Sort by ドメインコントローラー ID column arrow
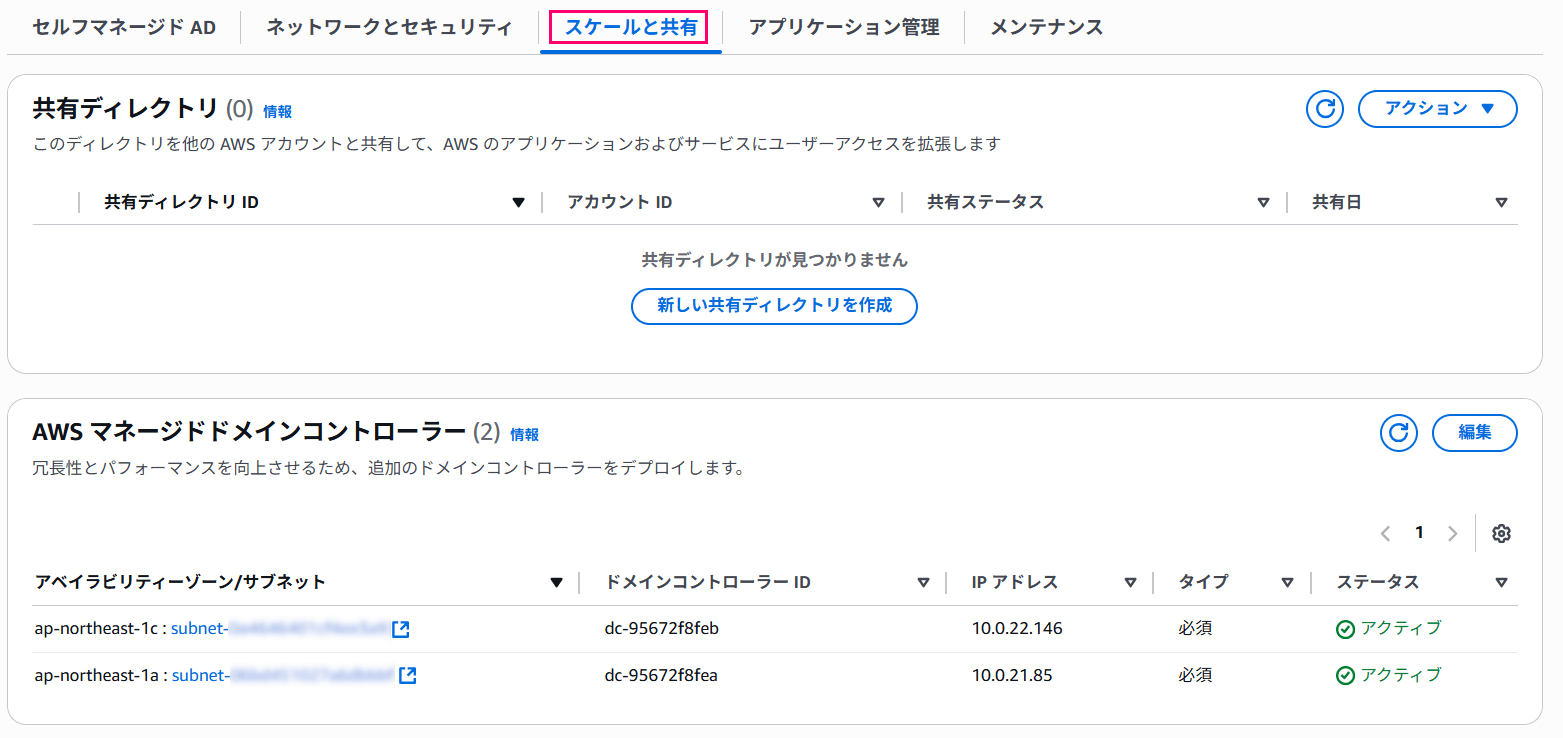The image size is (1563, 738). click(923, 583)
